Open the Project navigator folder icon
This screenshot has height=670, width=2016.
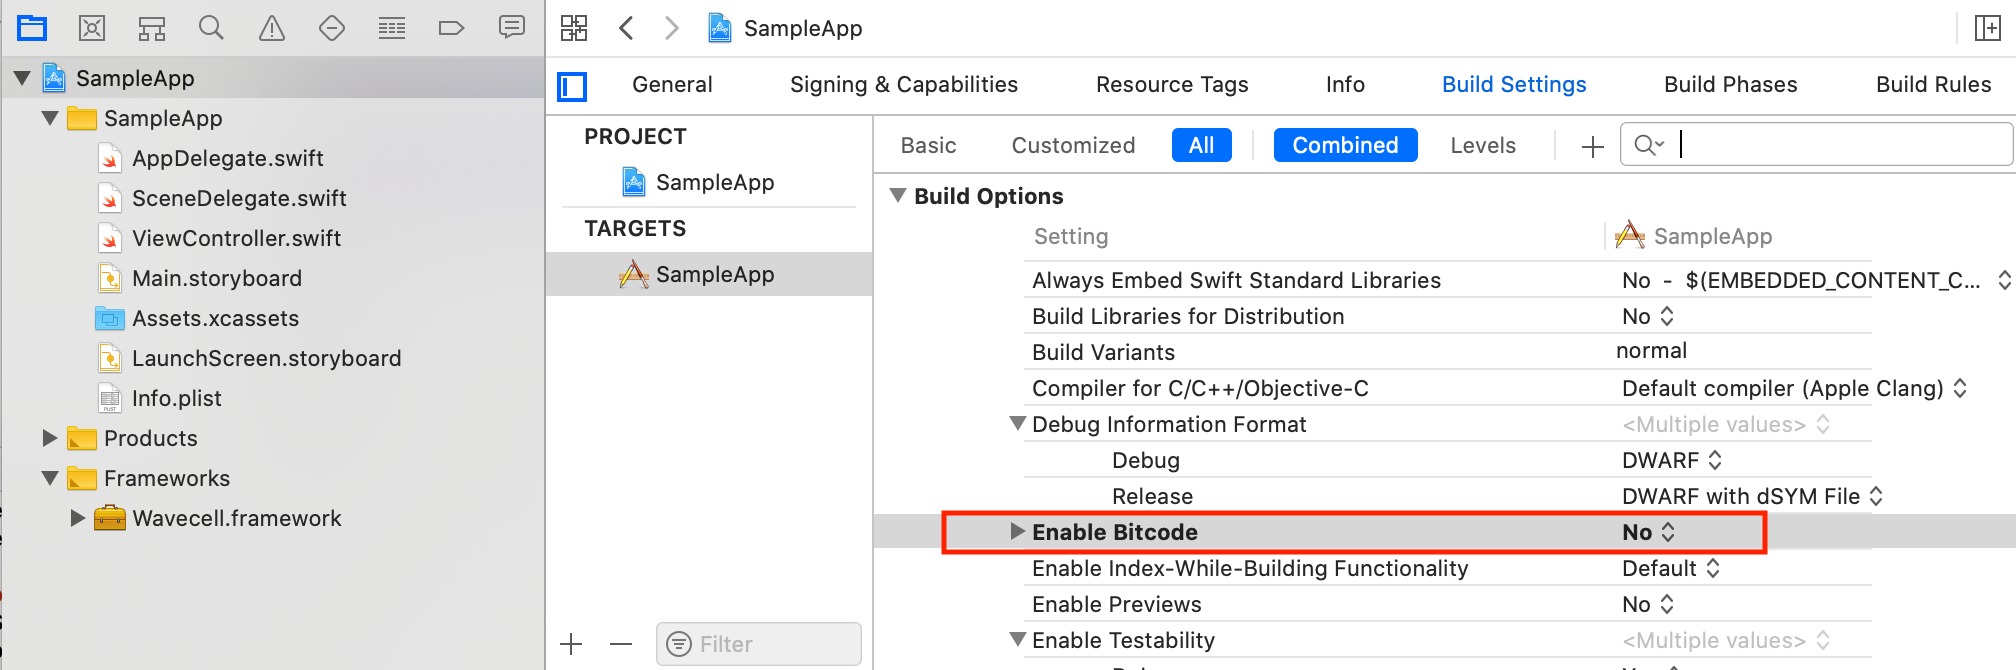pos(32,27)
